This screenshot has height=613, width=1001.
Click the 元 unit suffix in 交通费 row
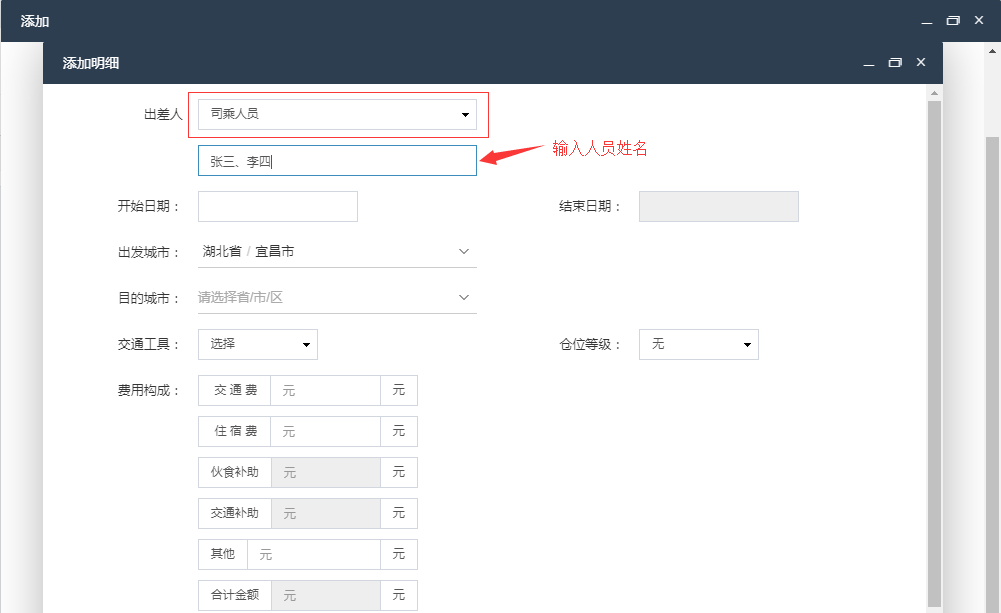coord(399,390)
